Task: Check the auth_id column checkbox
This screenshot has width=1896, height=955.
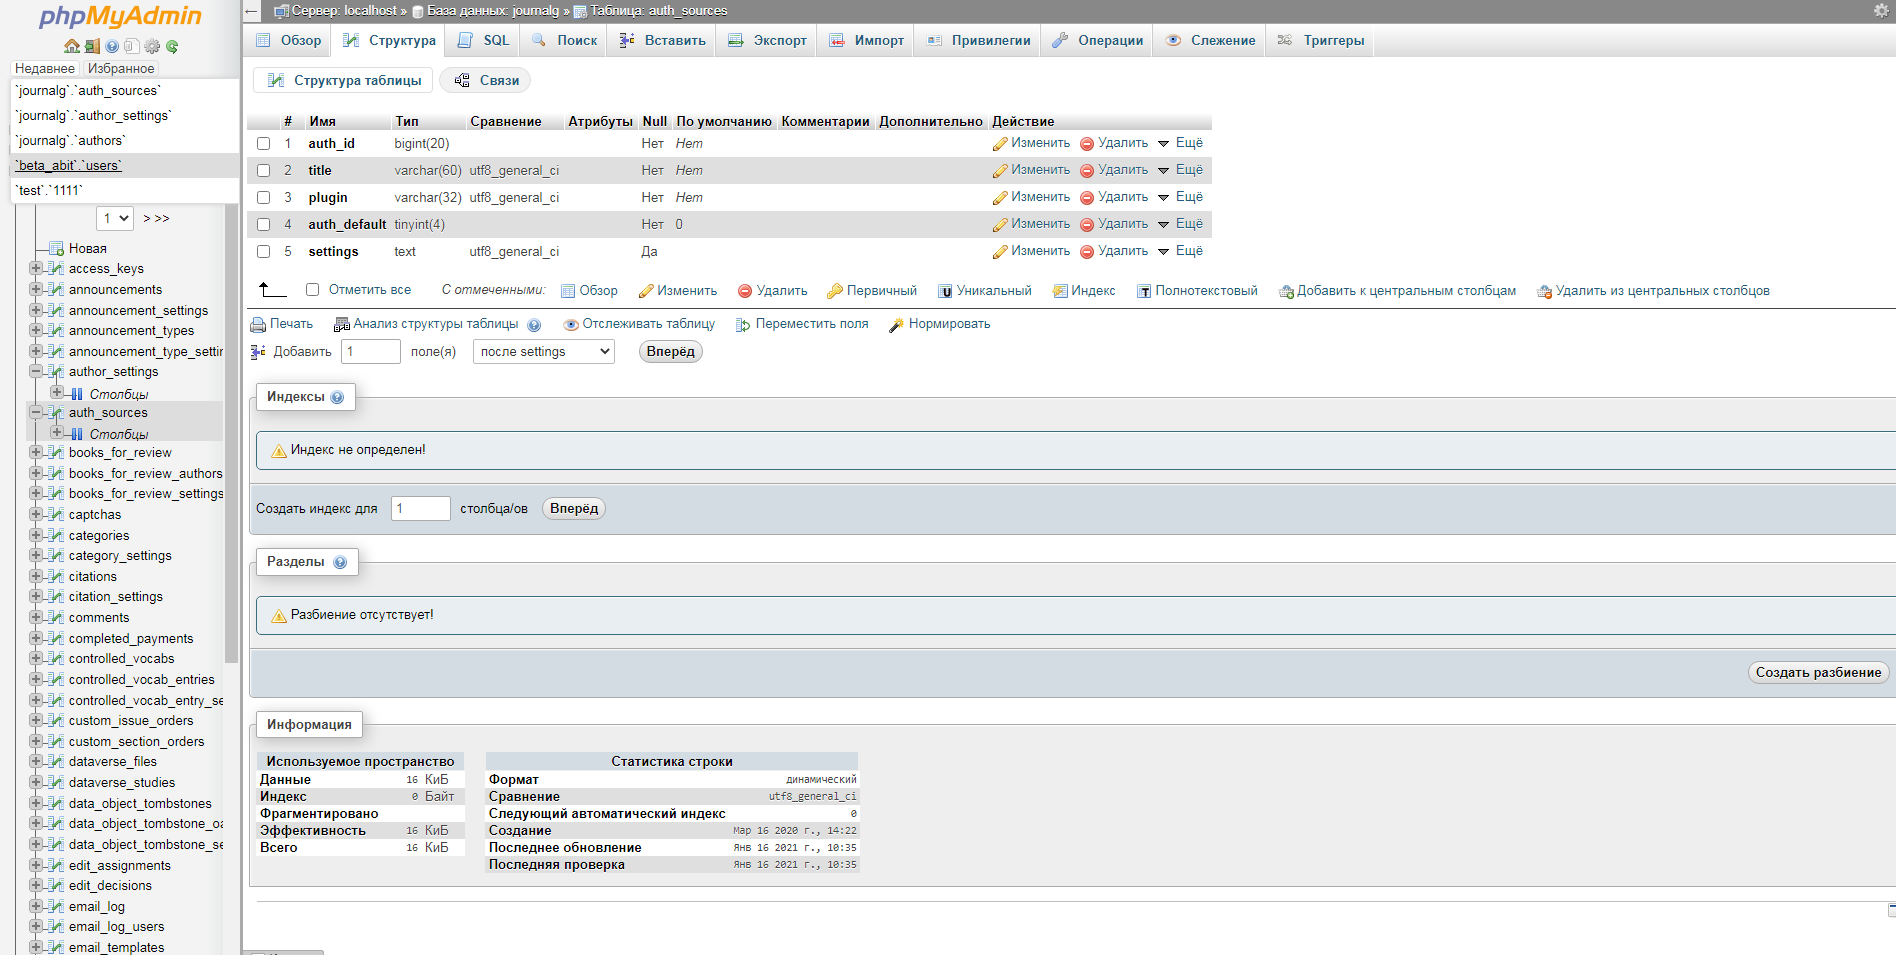Action: 264,144
